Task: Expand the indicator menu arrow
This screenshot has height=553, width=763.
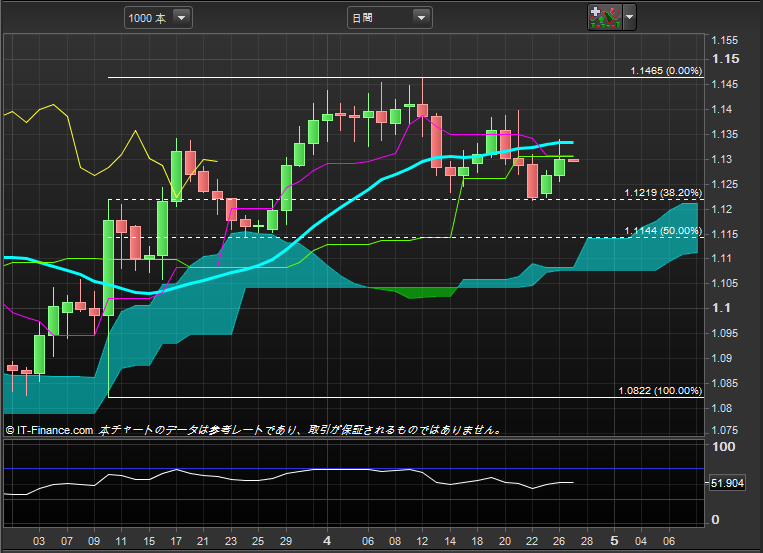Action: pos(629,17)
